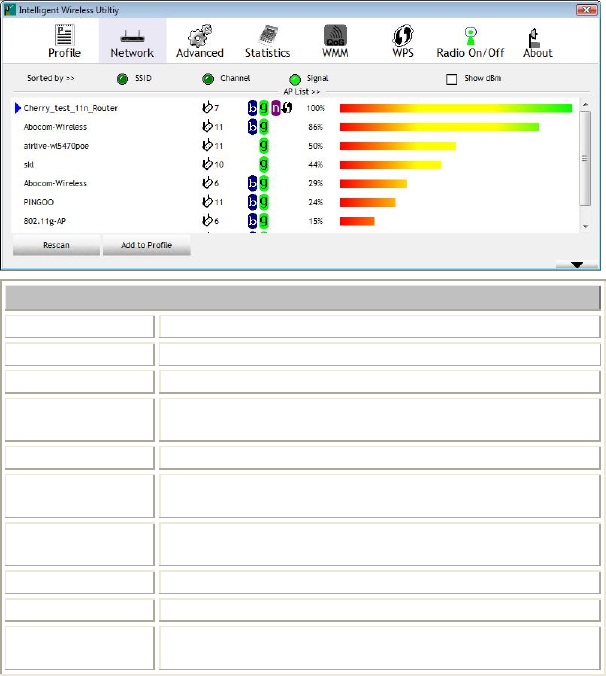This screenshot has width=606, height=676.
Task: Select the PINGOO network
Action: [x=39, y=202]
